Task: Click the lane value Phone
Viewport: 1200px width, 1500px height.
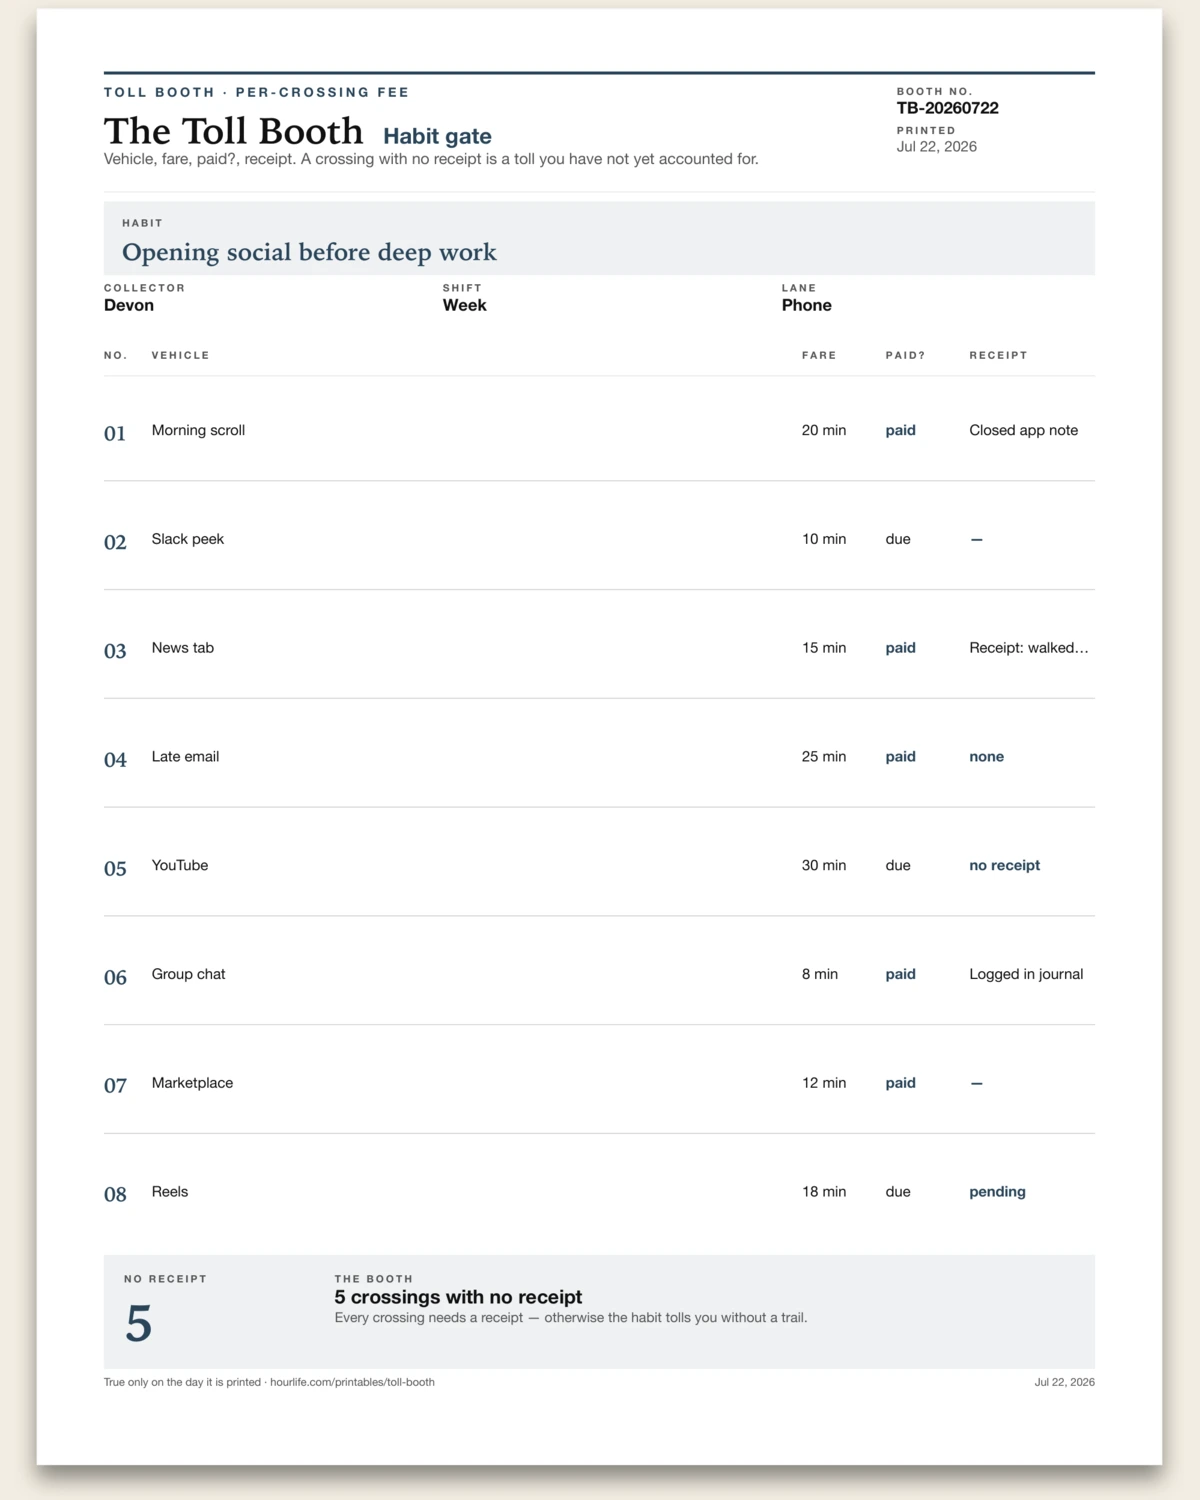Action: [807, 305]
